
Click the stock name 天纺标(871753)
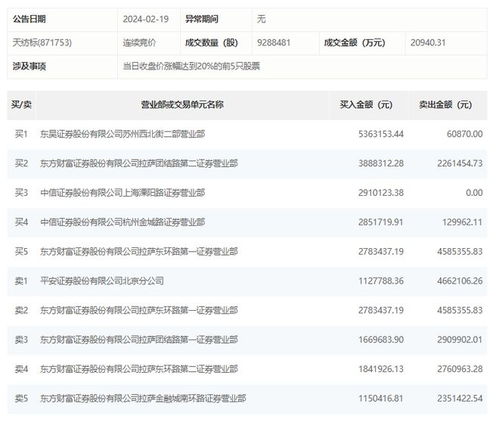point(42,43)
